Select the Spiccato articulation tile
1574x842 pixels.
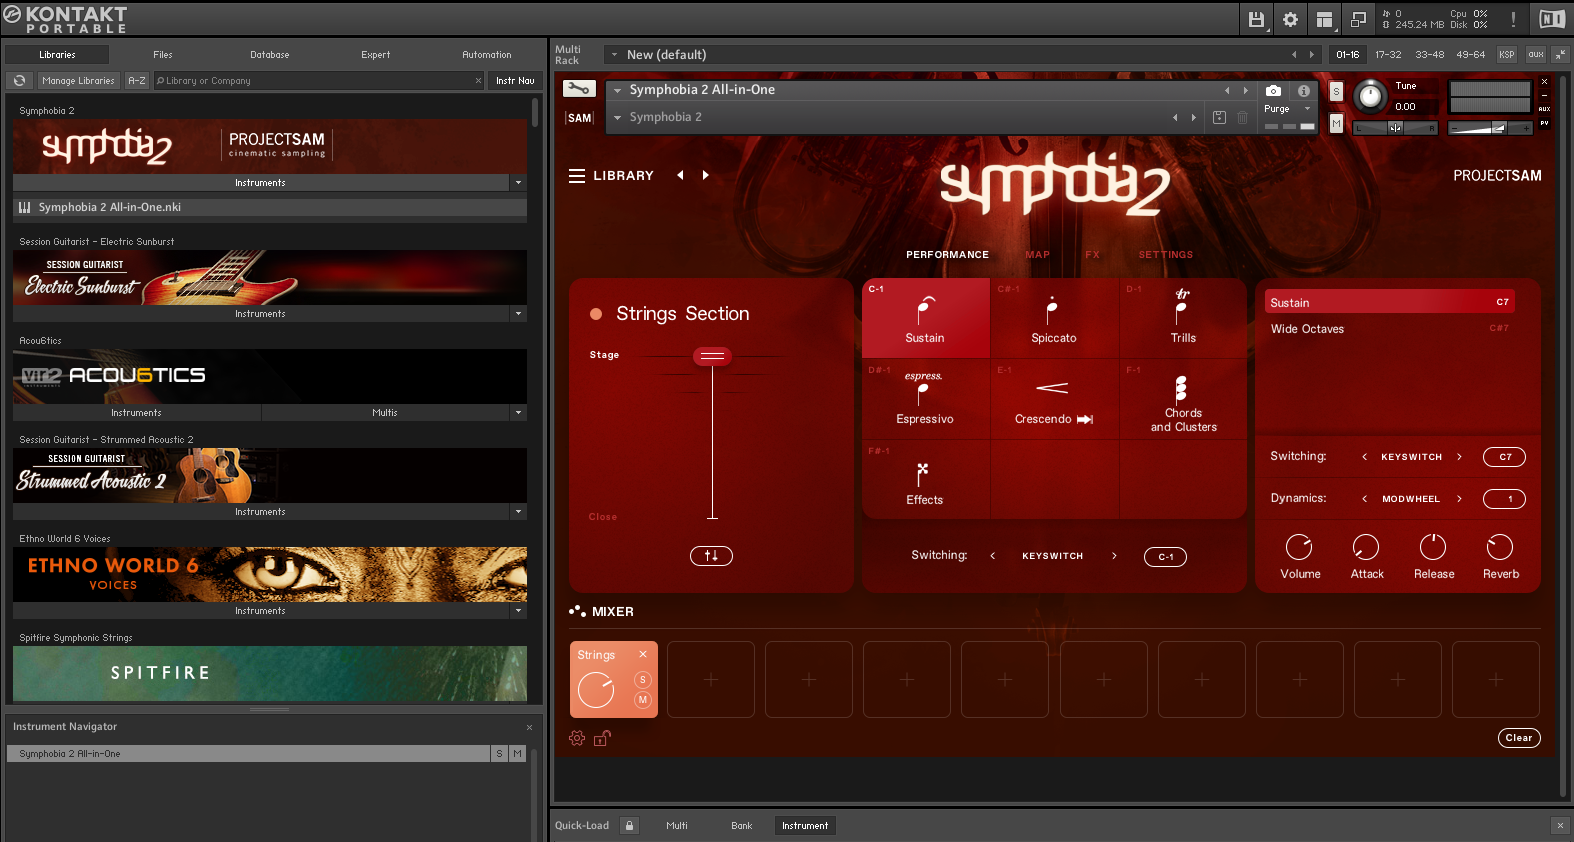coord(1054,319)
